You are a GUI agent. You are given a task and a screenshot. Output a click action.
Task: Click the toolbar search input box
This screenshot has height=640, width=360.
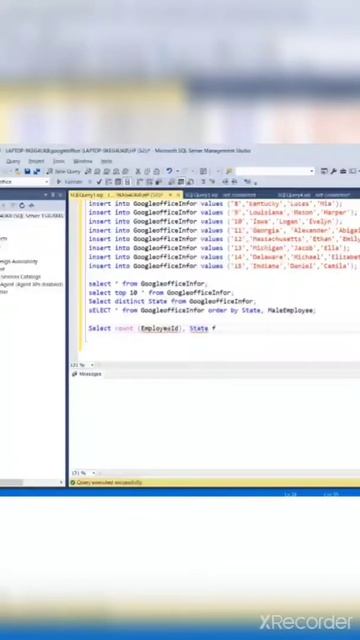point(275,171)
